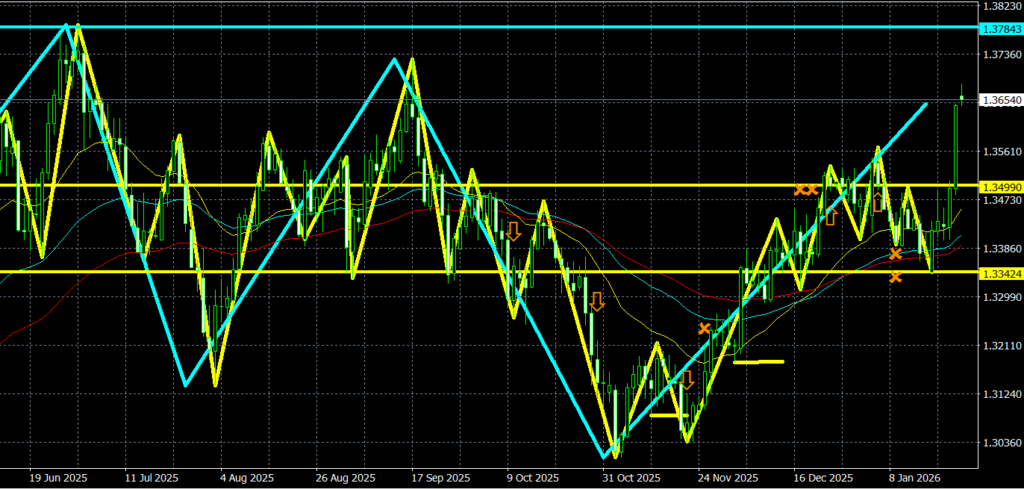Select the upper short yellow horizontal segment
Viewport: 1024px width, 489px height.
tap(758, 362)
